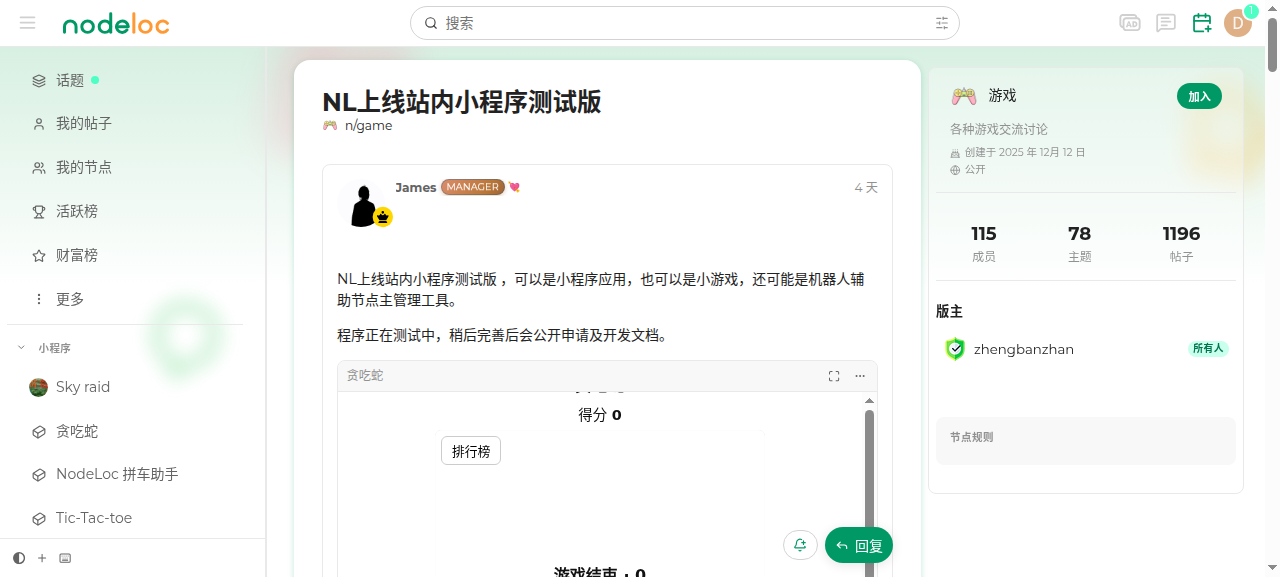
Task: Click the plus icon in sidebar footer
Action: click(42, 558)
